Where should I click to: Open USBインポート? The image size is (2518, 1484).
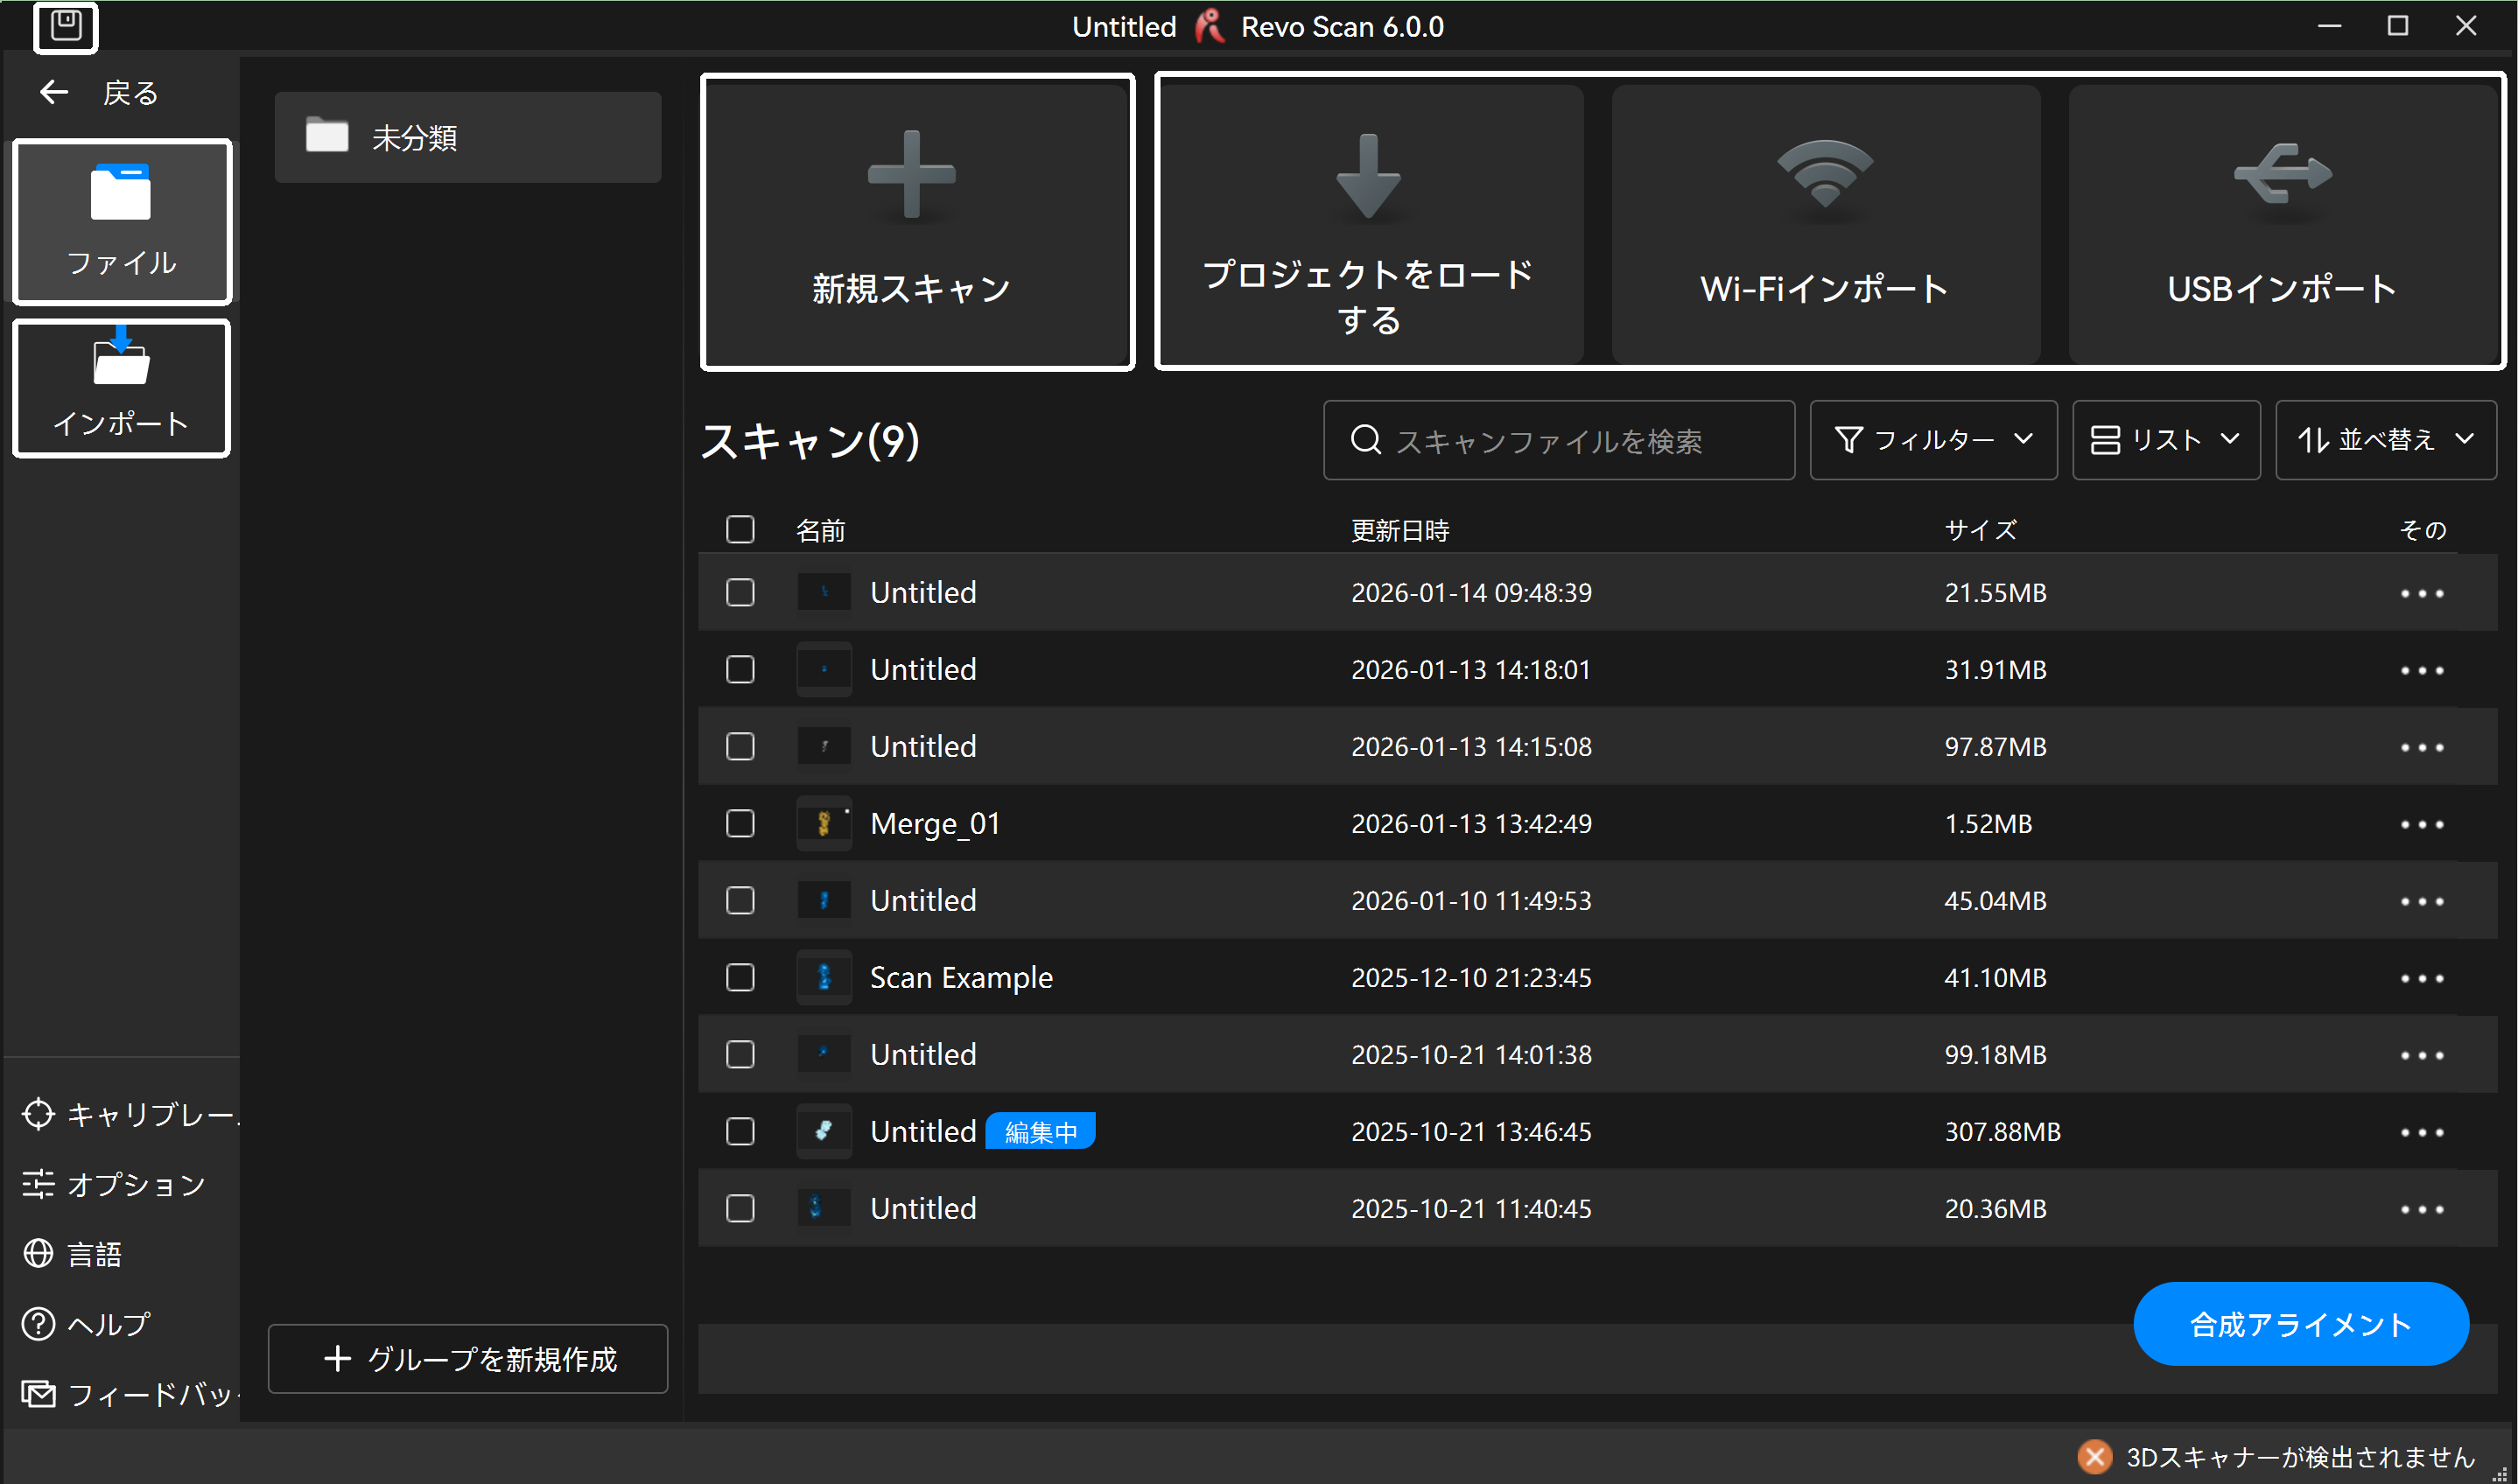[2281, 222]
